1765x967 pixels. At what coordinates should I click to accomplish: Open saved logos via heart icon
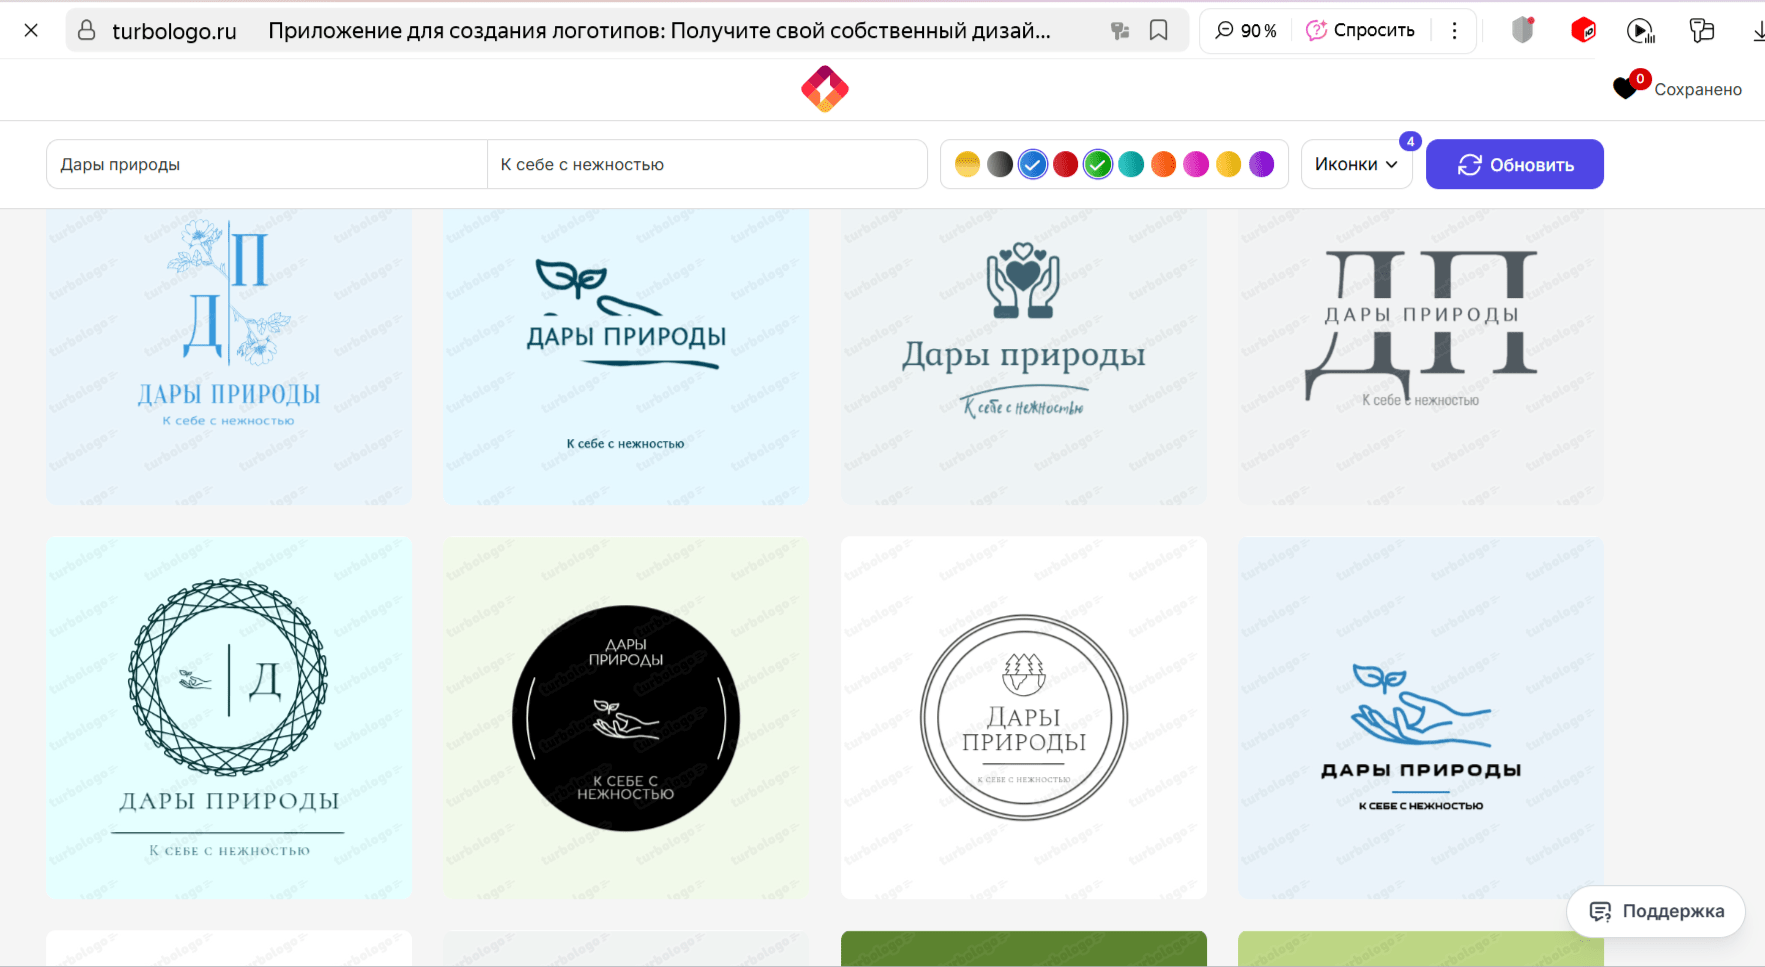coord(1626,89)
